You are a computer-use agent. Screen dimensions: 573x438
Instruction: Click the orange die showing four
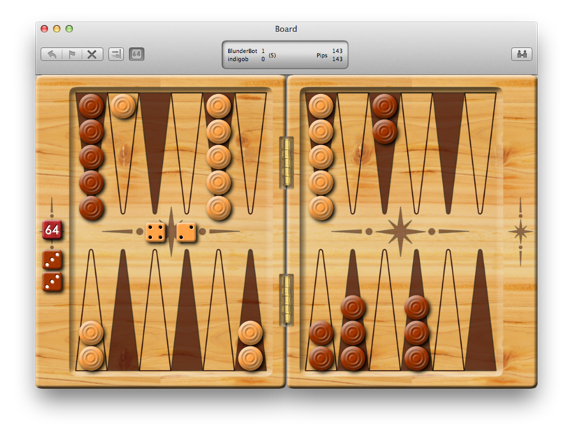tap(155, 232)
